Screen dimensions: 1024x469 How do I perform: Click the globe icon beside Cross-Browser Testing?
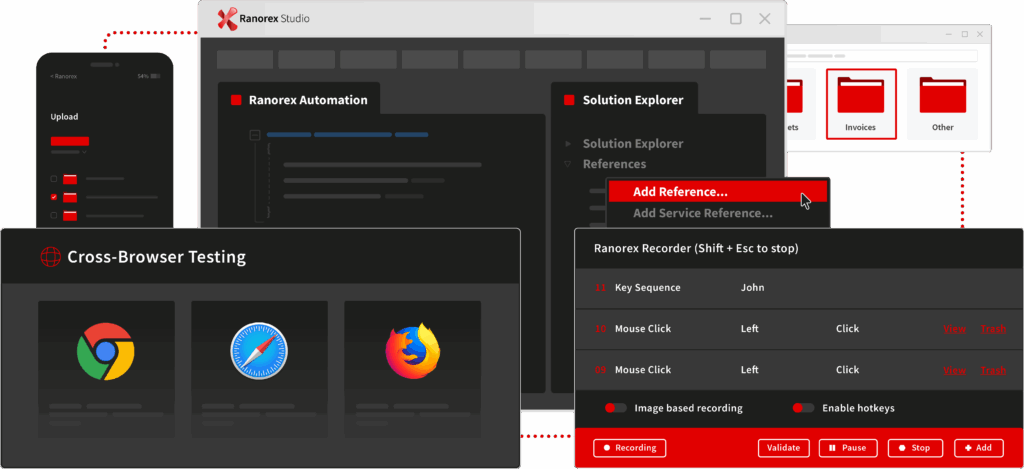click(50, 257)
